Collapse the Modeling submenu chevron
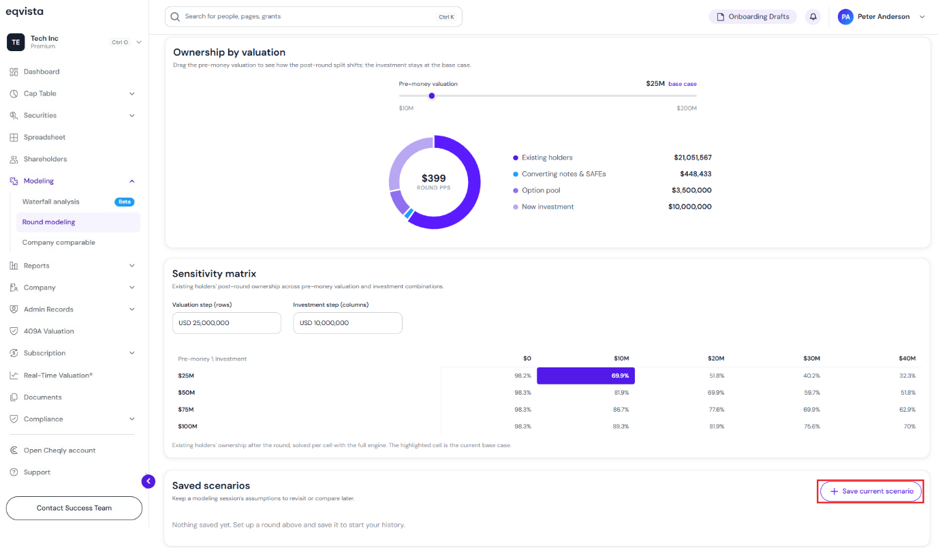The width and height of the screenshot is (938, 548). point(132,181)
